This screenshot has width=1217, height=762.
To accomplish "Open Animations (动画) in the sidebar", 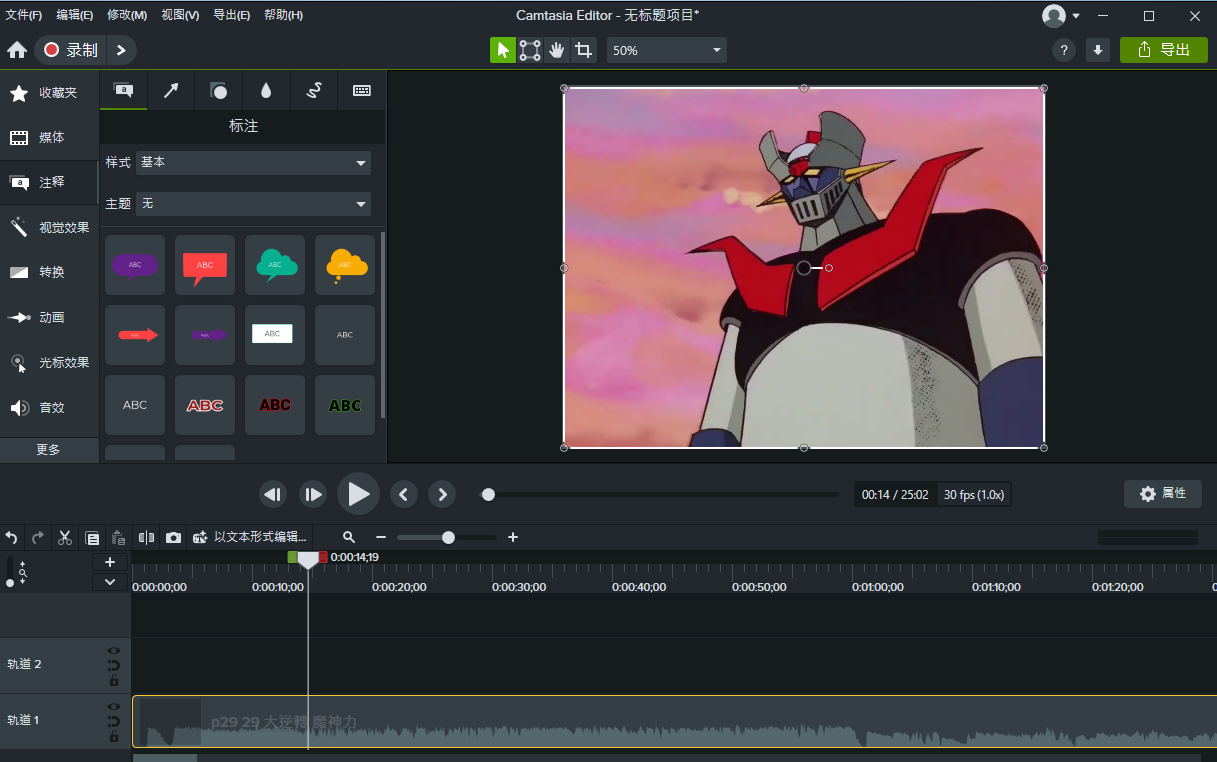I will pos(49,318).
